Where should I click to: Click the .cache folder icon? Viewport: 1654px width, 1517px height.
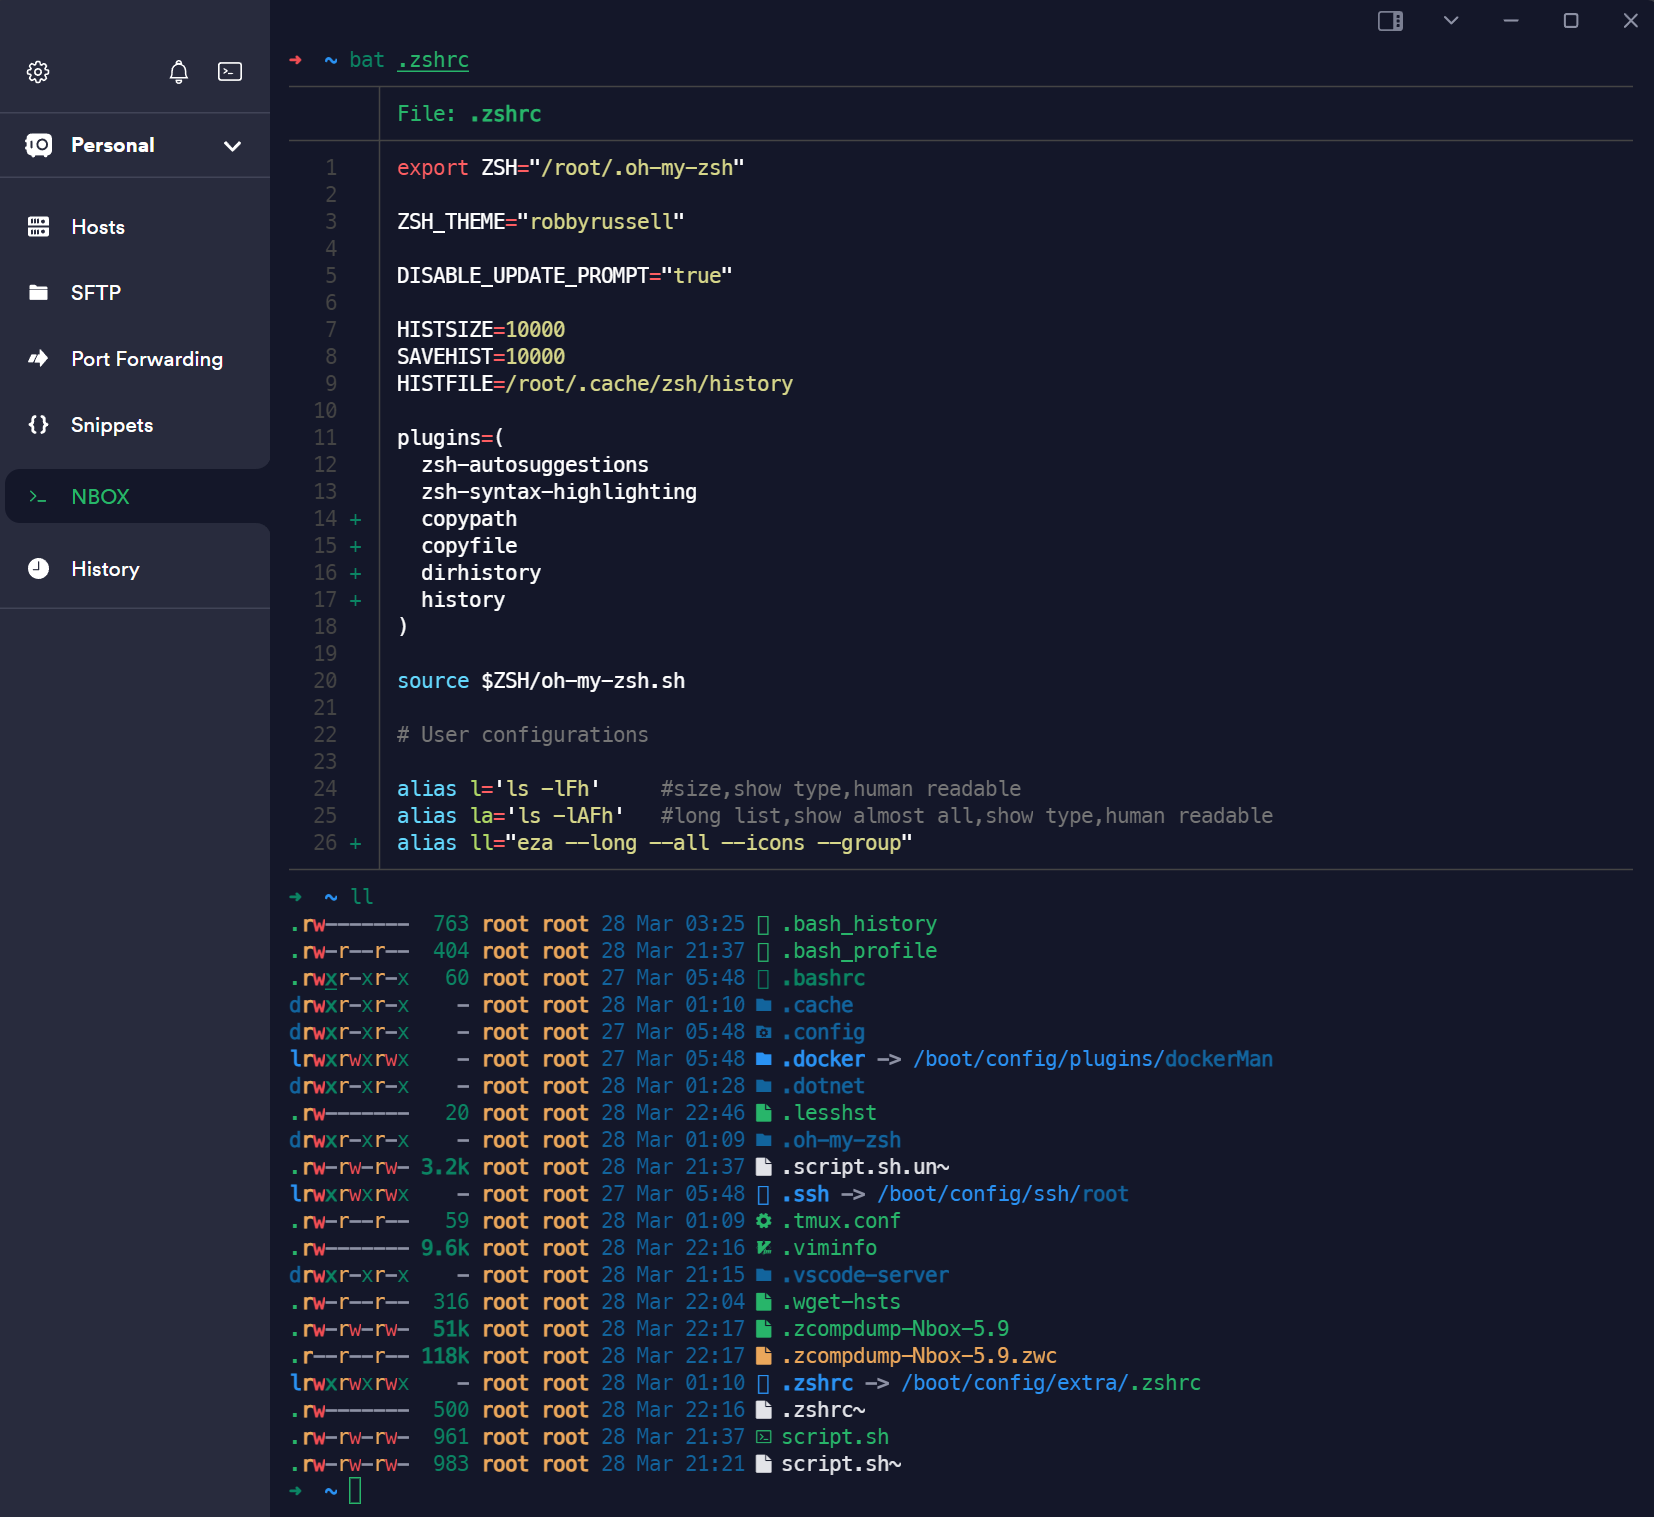click(764, 1005)
